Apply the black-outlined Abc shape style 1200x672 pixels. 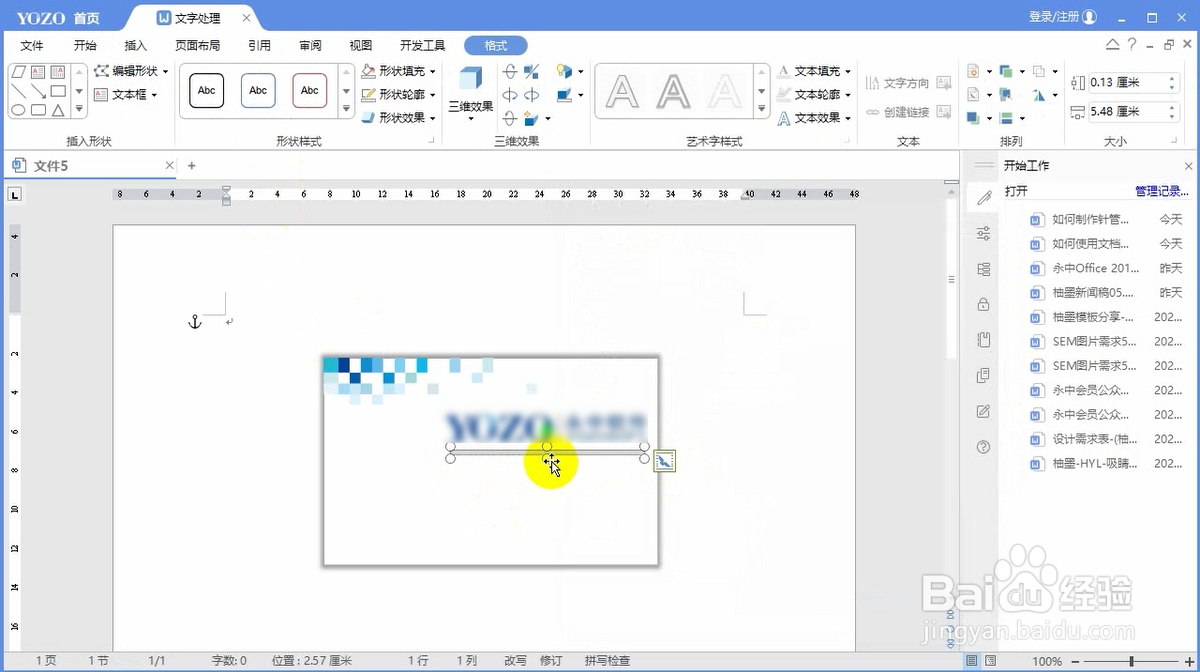click(206, 91)
